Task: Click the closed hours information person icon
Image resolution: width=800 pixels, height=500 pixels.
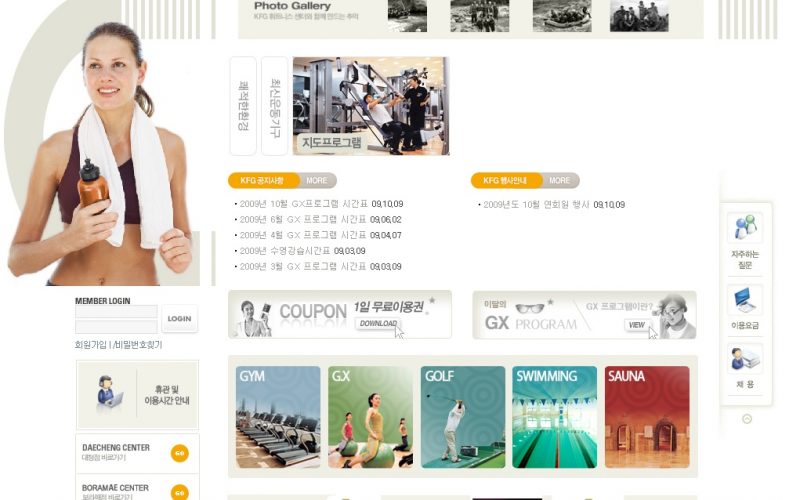Action: (x=108, y=393)
